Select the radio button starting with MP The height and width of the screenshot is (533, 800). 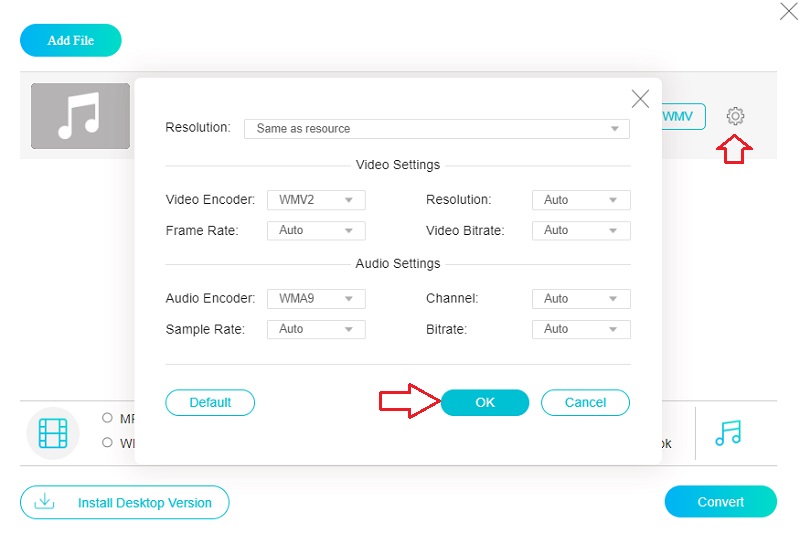pos(107,418)
